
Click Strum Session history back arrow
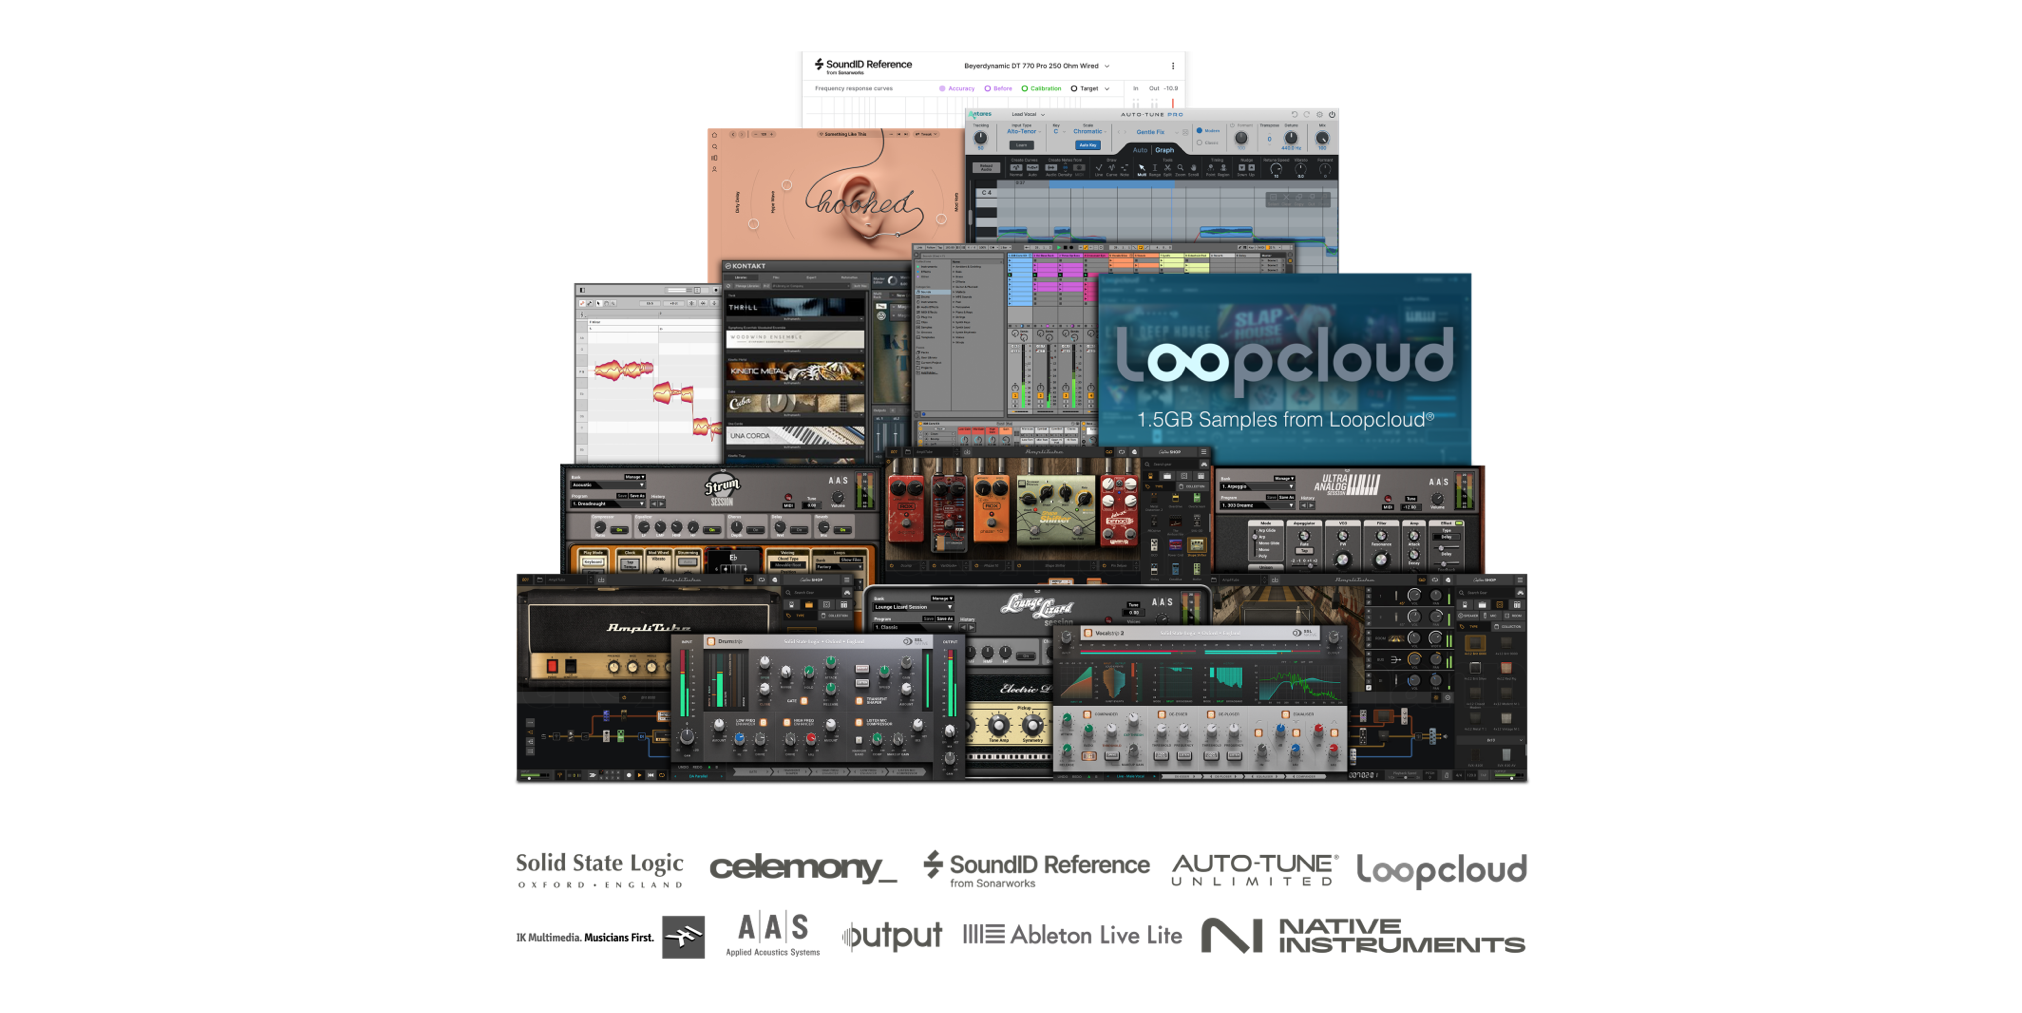[x=654, y=504]
